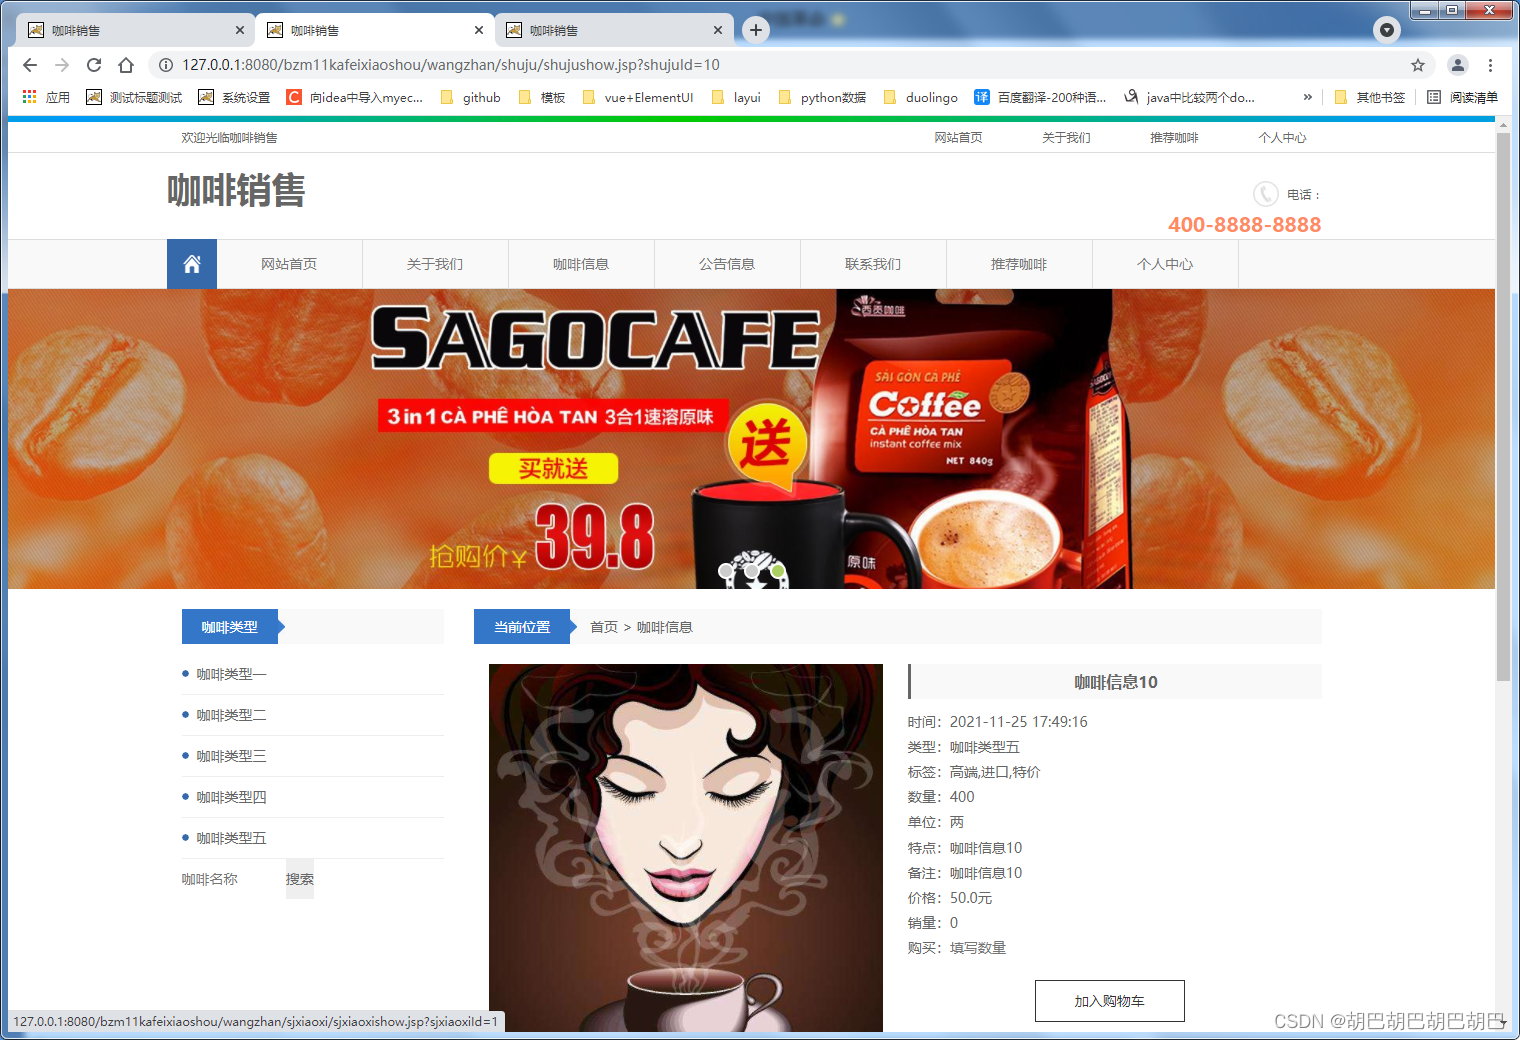1520x1040 pixels.
Task: Click 网站首页 link in the top strip
Action: pyautogui.click(x=958, y=138)
